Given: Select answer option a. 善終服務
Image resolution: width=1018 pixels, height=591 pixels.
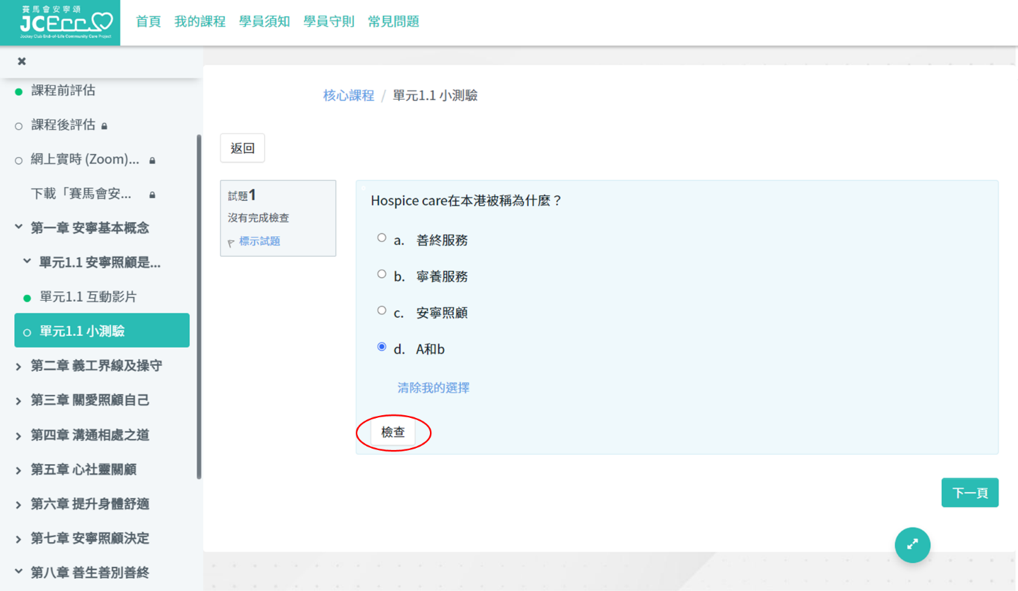Looking at the screenshot, I should (381, 238).
